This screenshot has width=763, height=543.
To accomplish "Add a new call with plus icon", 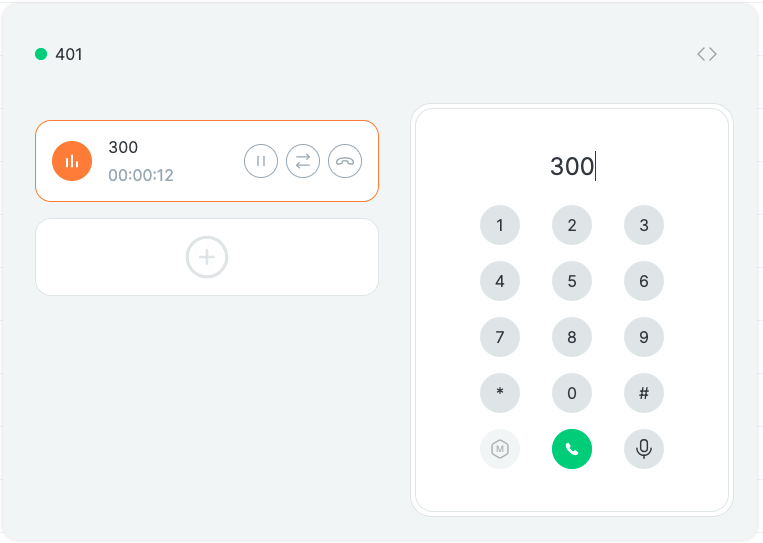I will click(207, 257).
